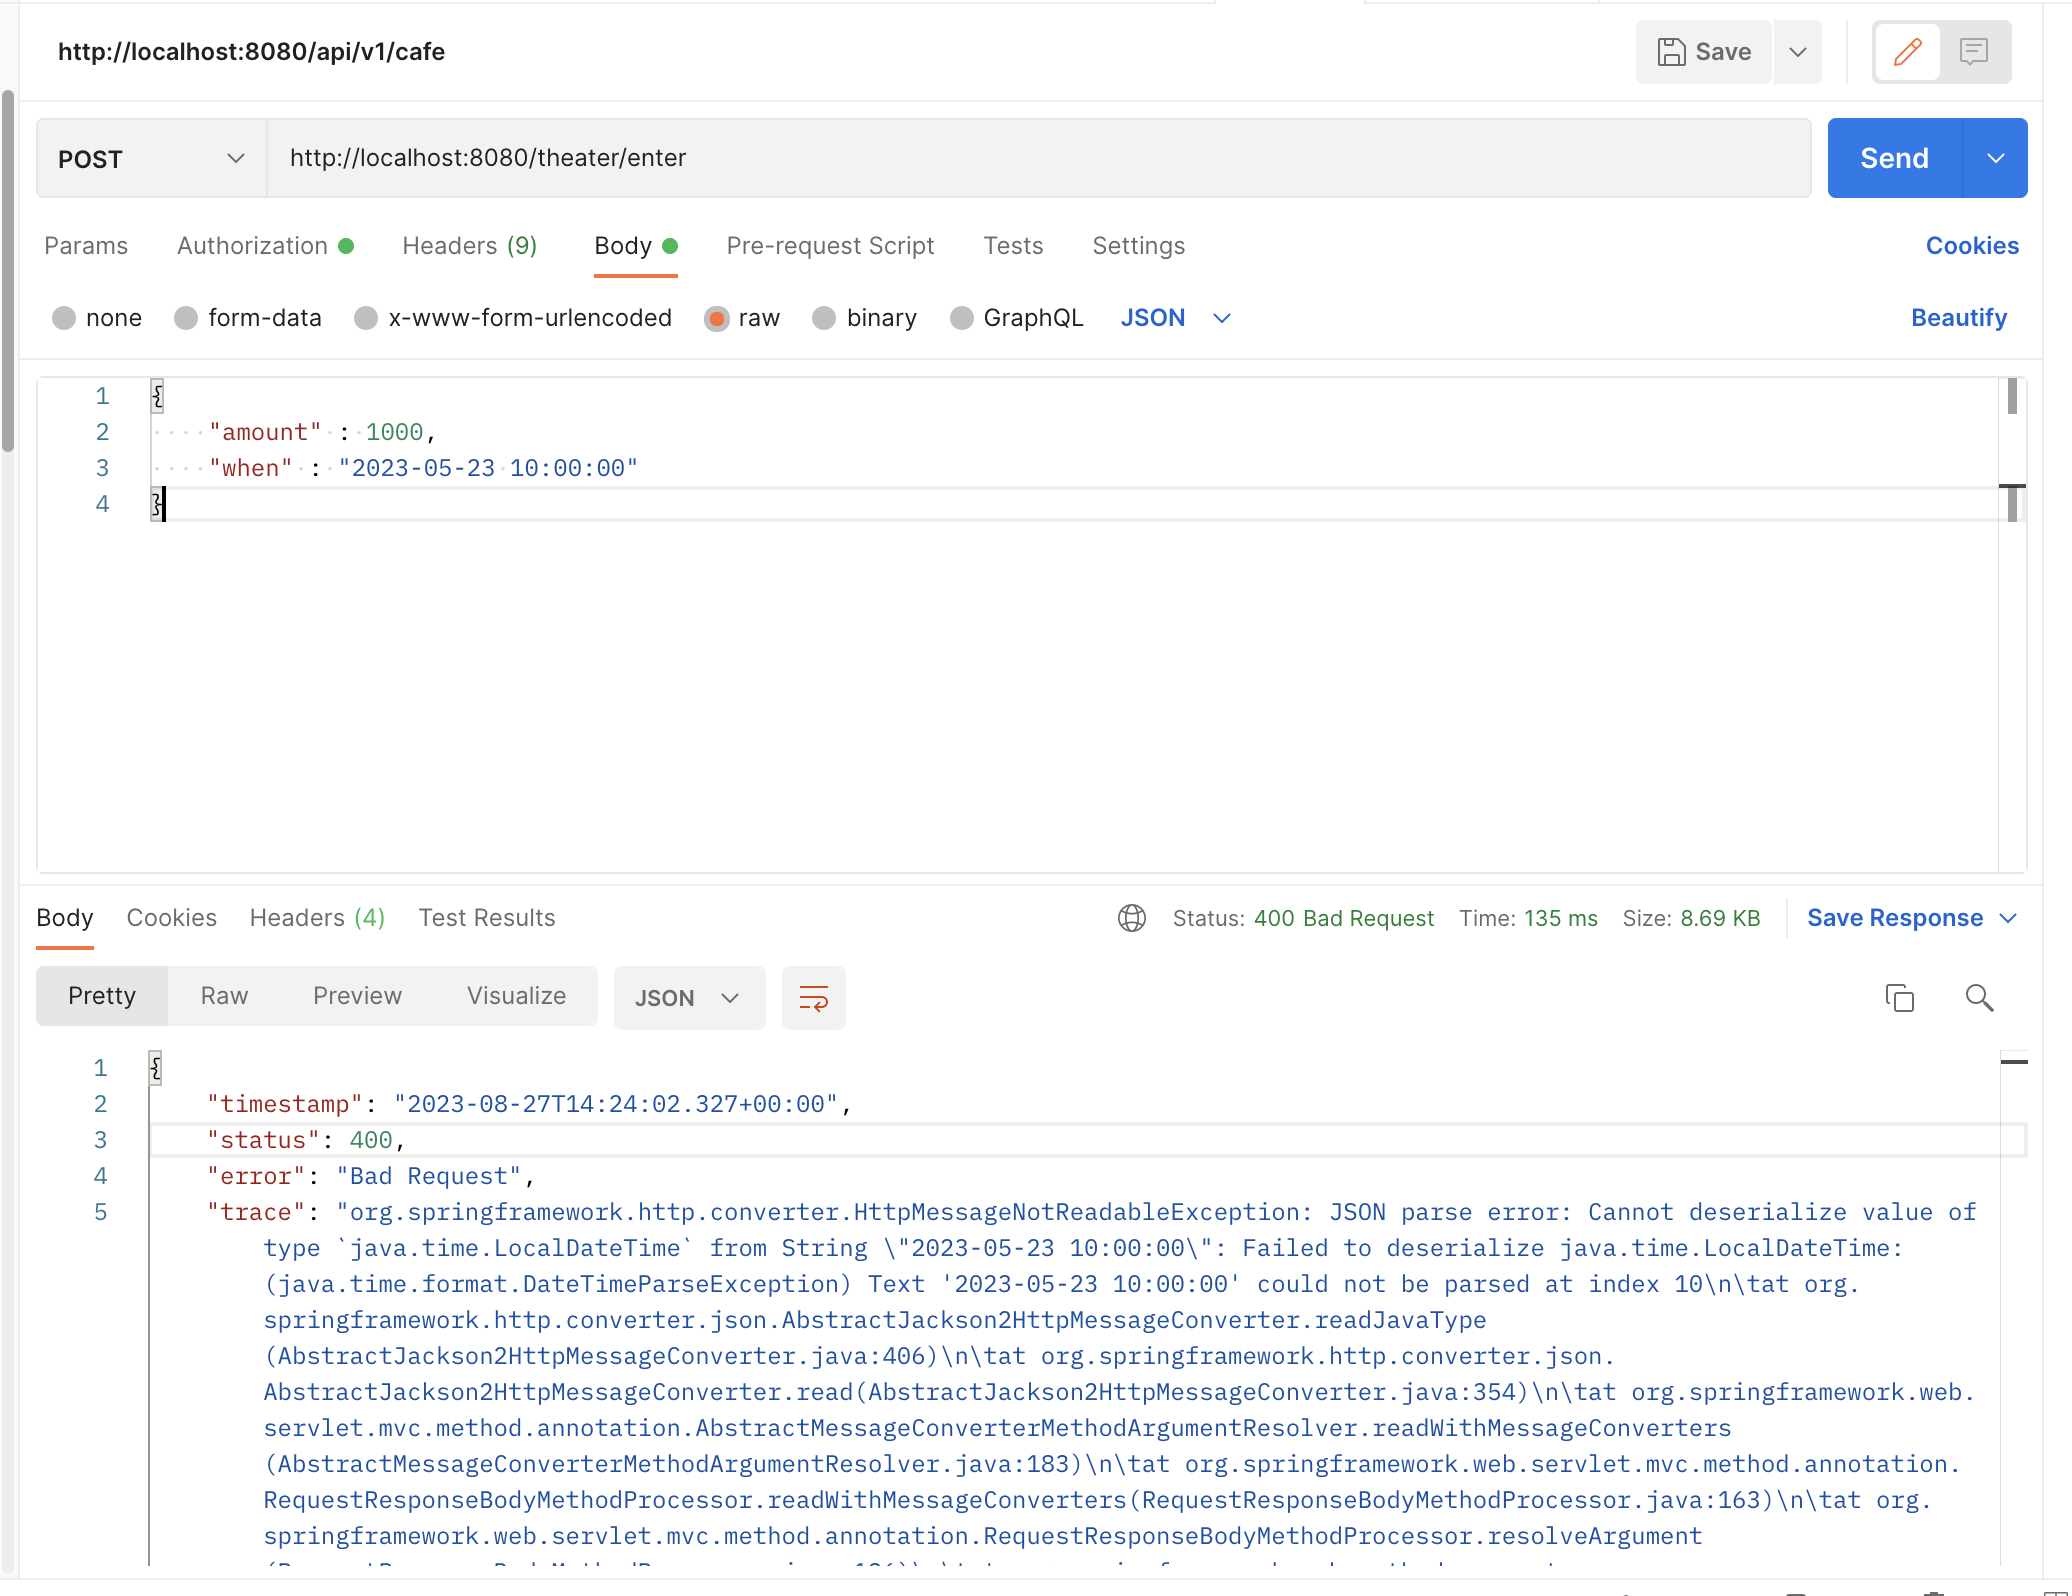
Task: Click the edit pencil icon
Action: point(1907,52)
